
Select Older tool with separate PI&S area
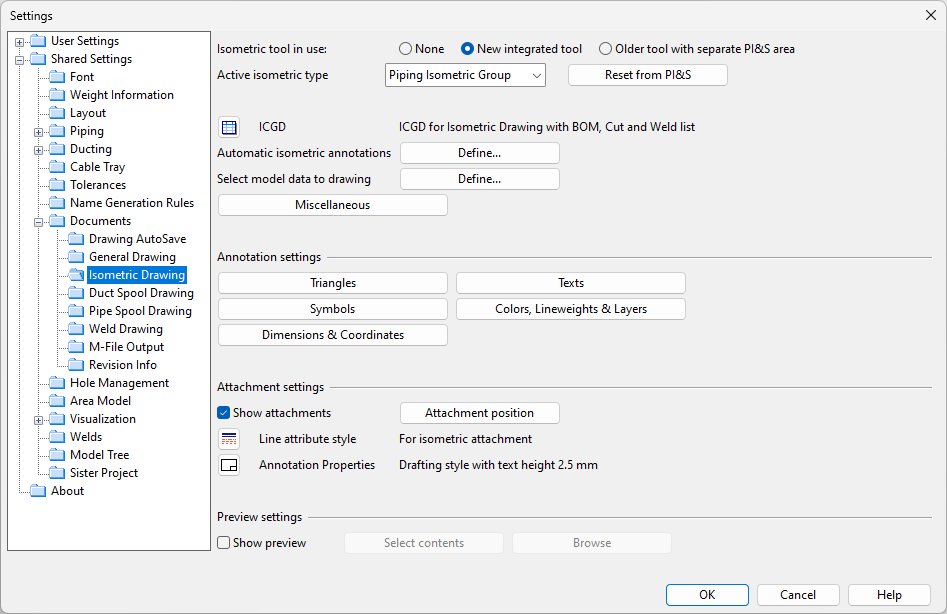605,49
